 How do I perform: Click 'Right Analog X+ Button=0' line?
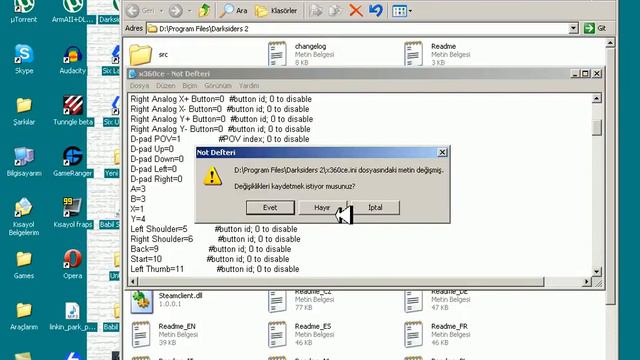221,99
